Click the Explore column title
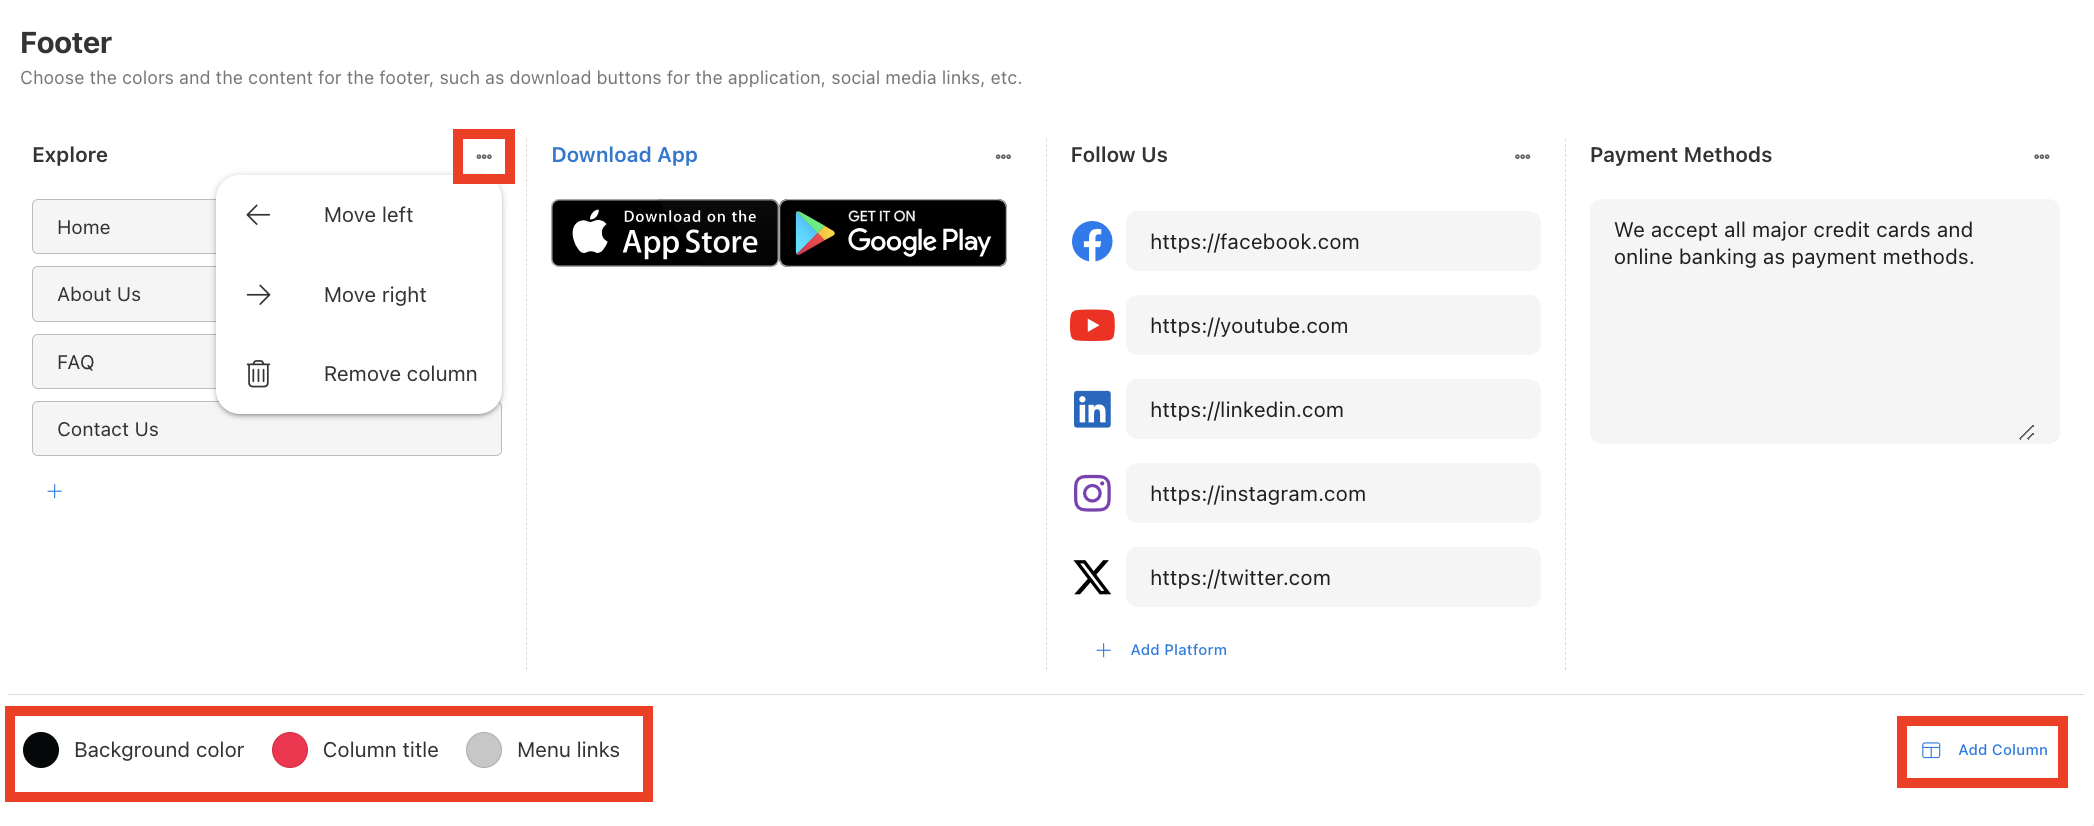This screenshot has height=826, width=2094. 70,155
